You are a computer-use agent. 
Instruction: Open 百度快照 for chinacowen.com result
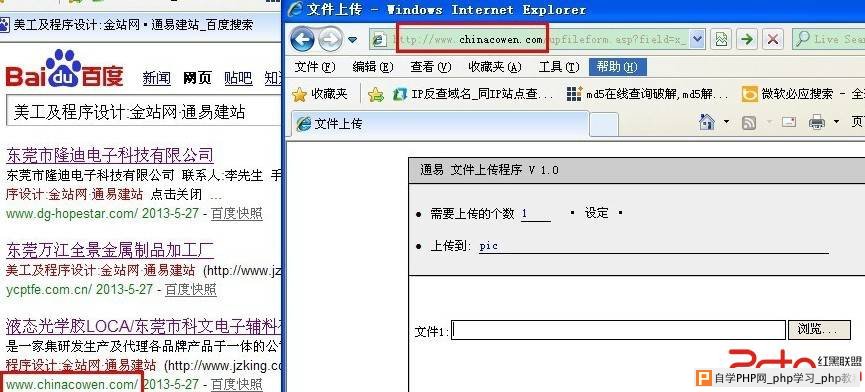coord(237,384)
